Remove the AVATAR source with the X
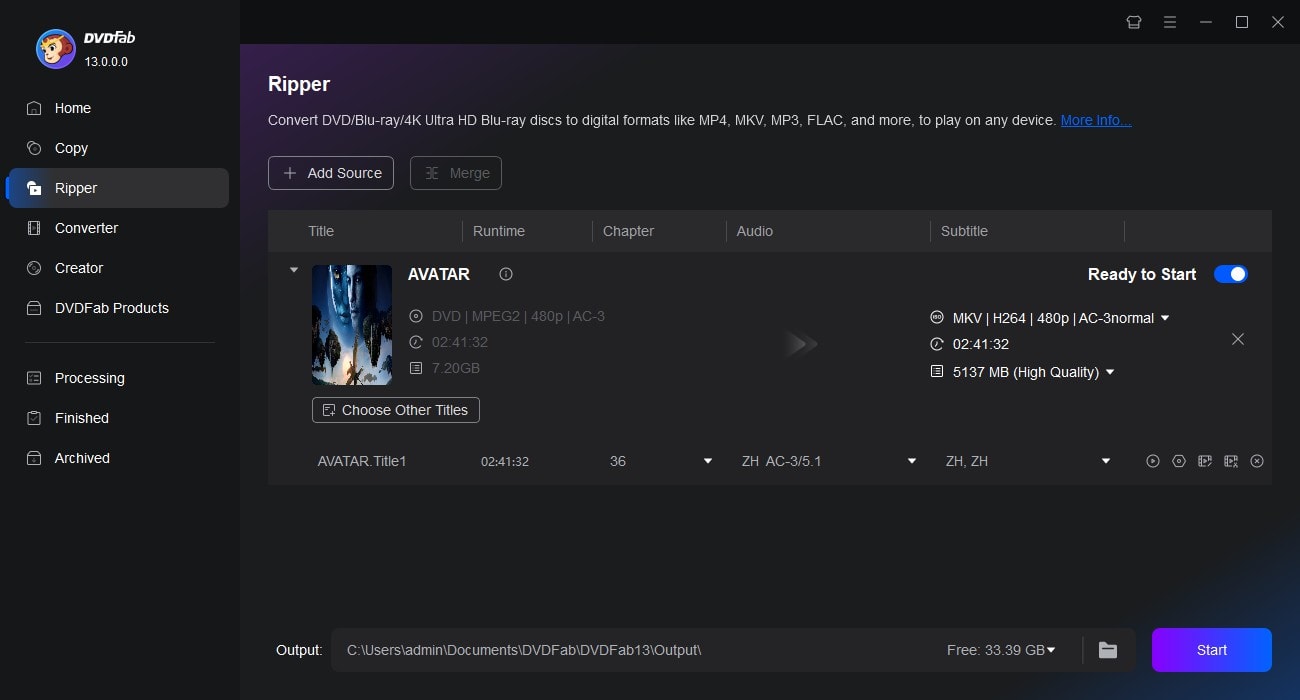 tap(1238, 339)
